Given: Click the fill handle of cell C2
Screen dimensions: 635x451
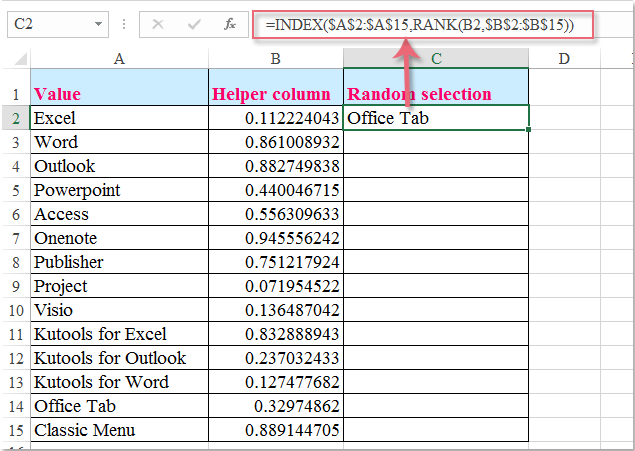Looking at the screenshot, I should (x=528, y=130).
